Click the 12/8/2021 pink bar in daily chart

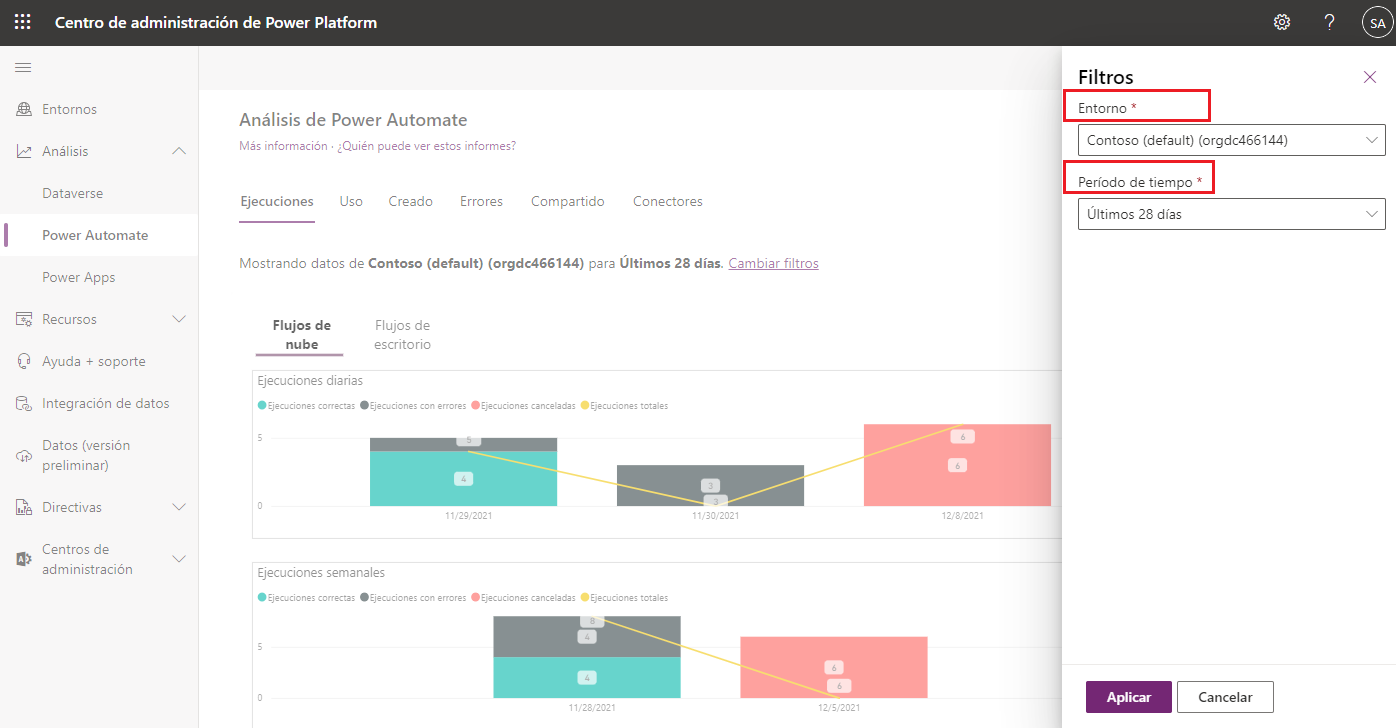pyautogui.click(x=957, y=465)
